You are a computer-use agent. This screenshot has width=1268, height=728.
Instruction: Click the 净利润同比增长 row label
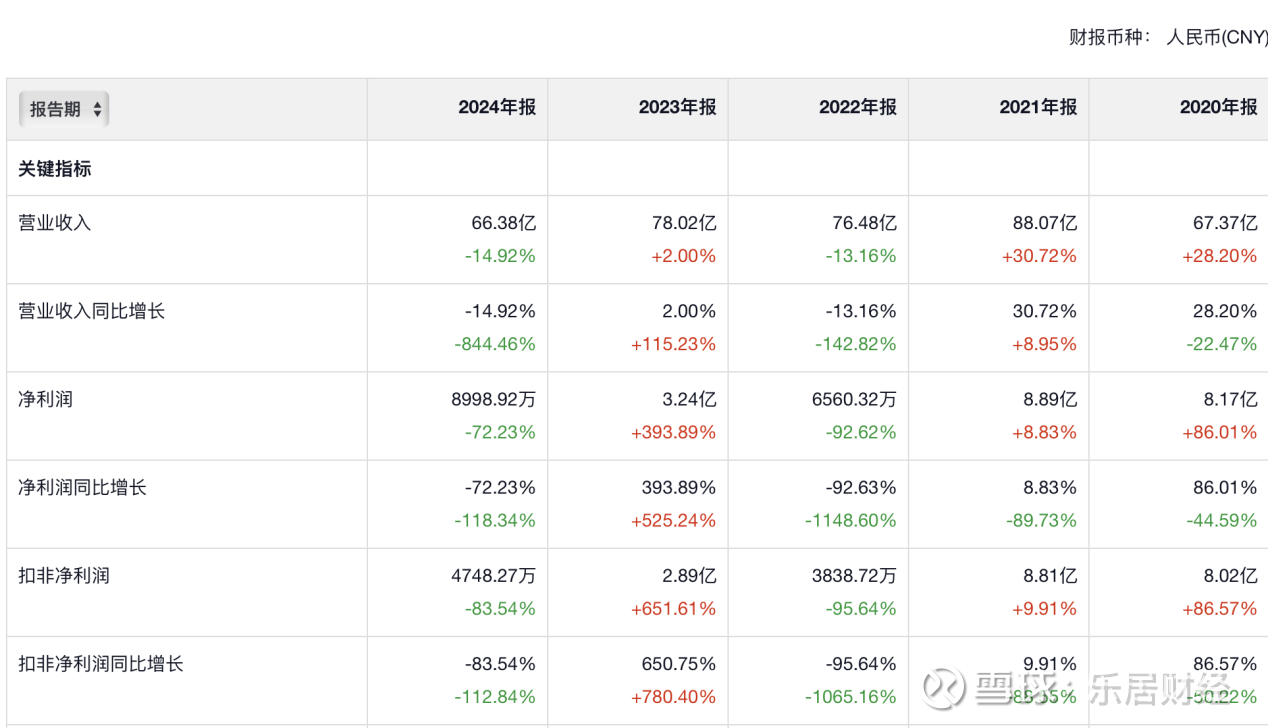point(83,487)
